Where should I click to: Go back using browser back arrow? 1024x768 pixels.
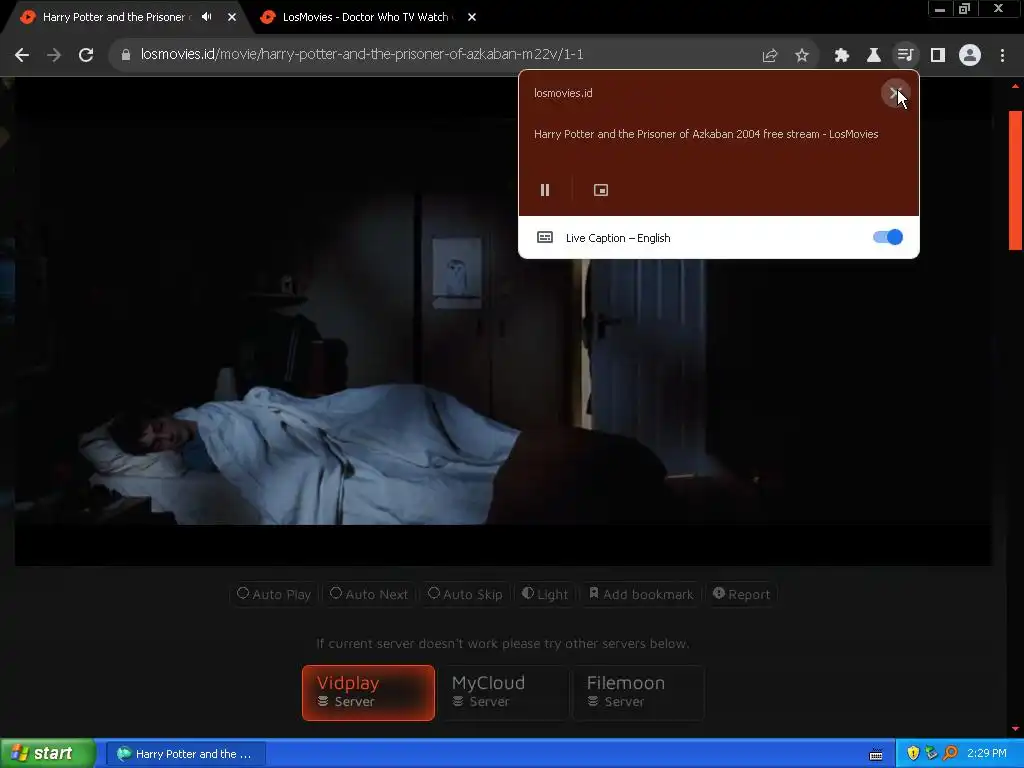(22, 56)
